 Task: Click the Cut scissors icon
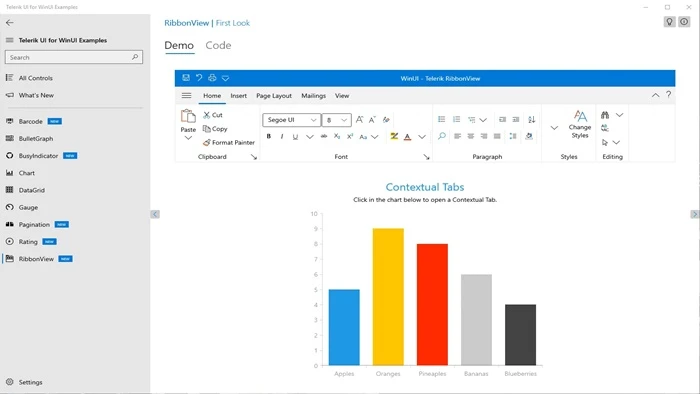pyautogui.click(x=207, y=115)
